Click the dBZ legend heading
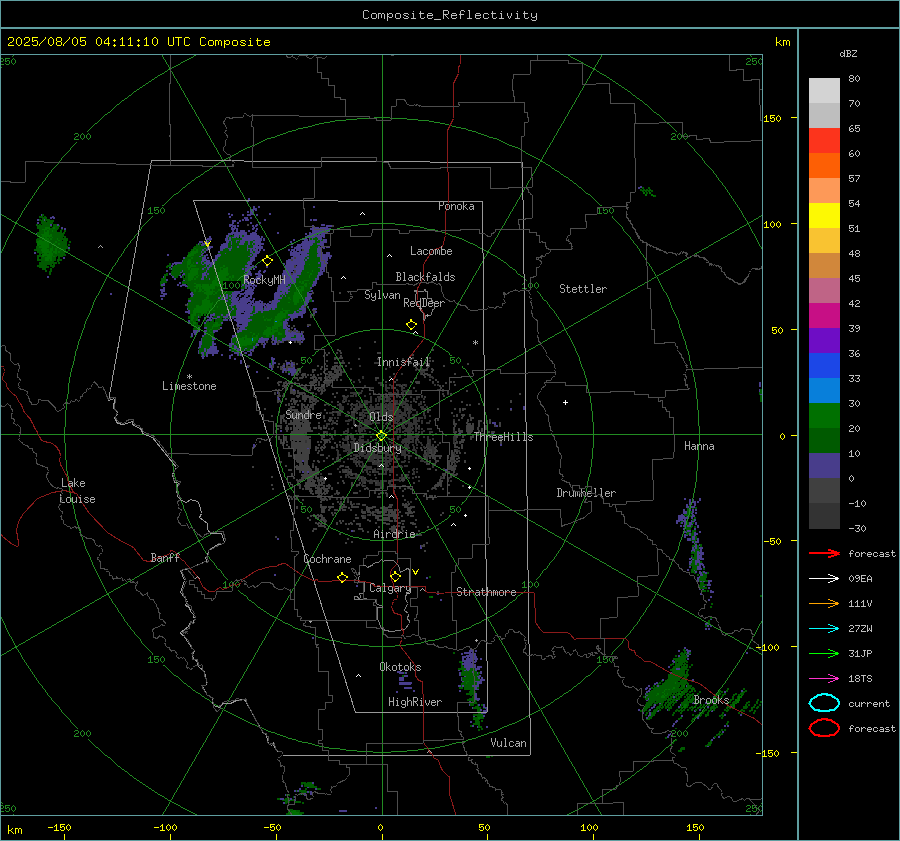900x841 pixels. 848,53
